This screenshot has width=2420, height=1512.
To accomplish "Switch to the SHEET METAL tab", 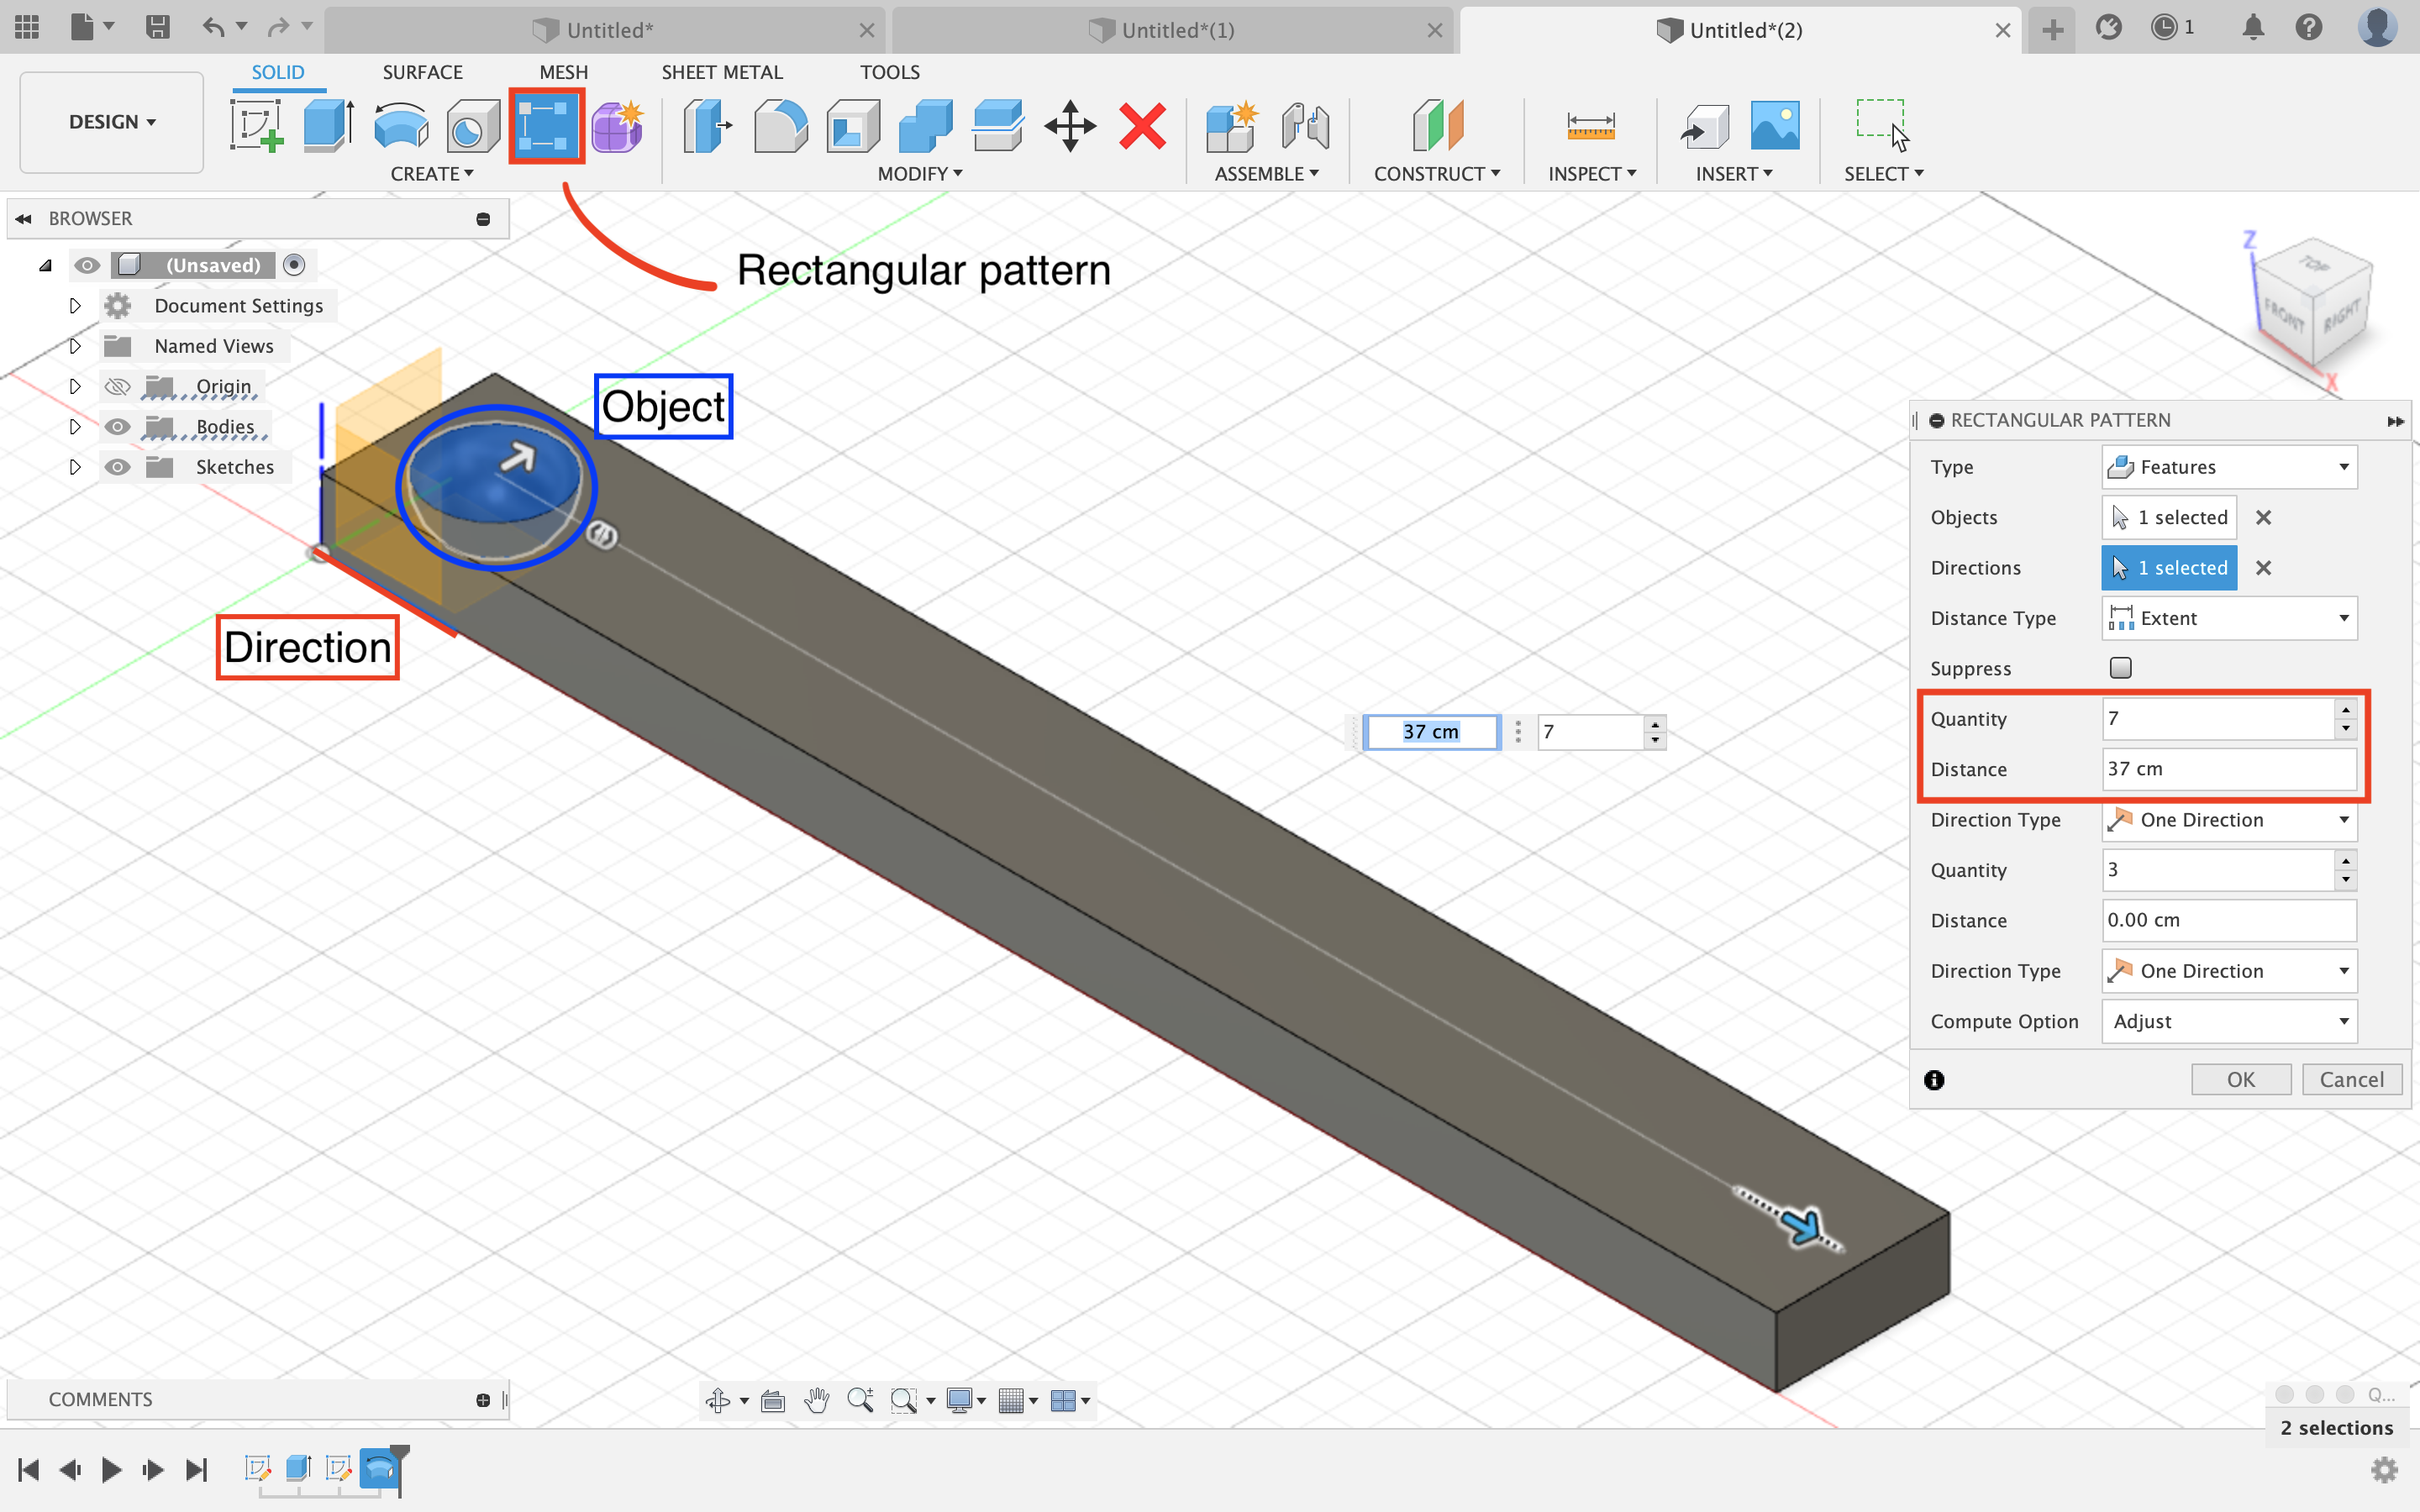I will (x=721, y=71).
